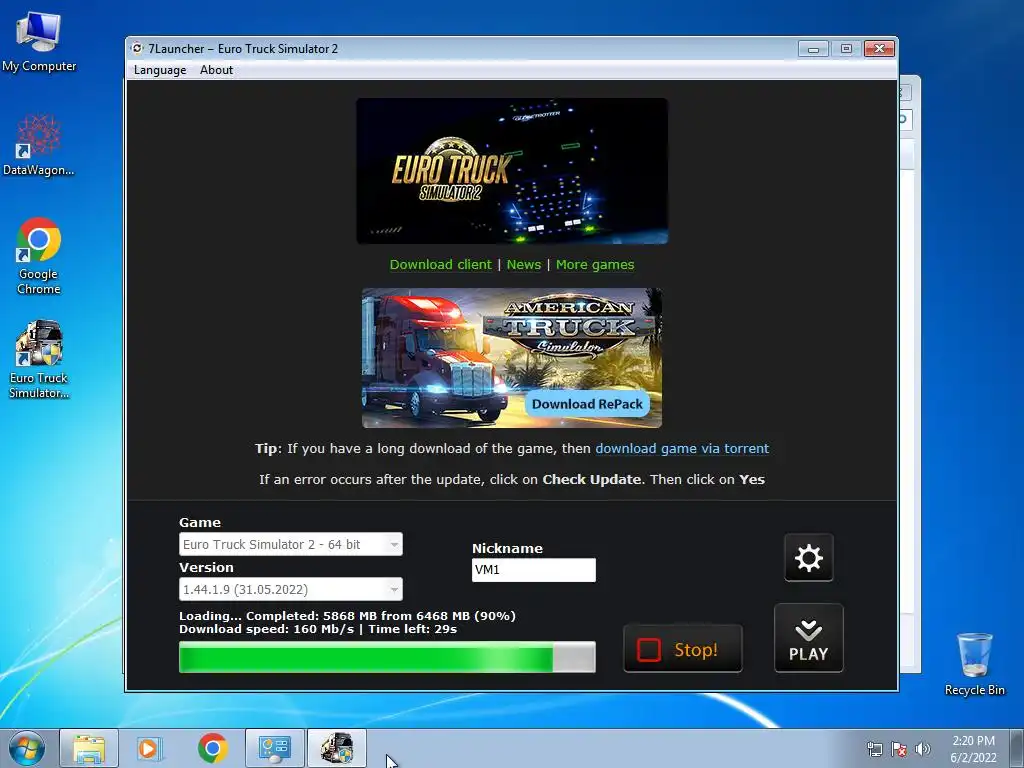The height and width of the screenshot is (768, 1024).
Task: Open the More games link
Action: pos(595,264)
